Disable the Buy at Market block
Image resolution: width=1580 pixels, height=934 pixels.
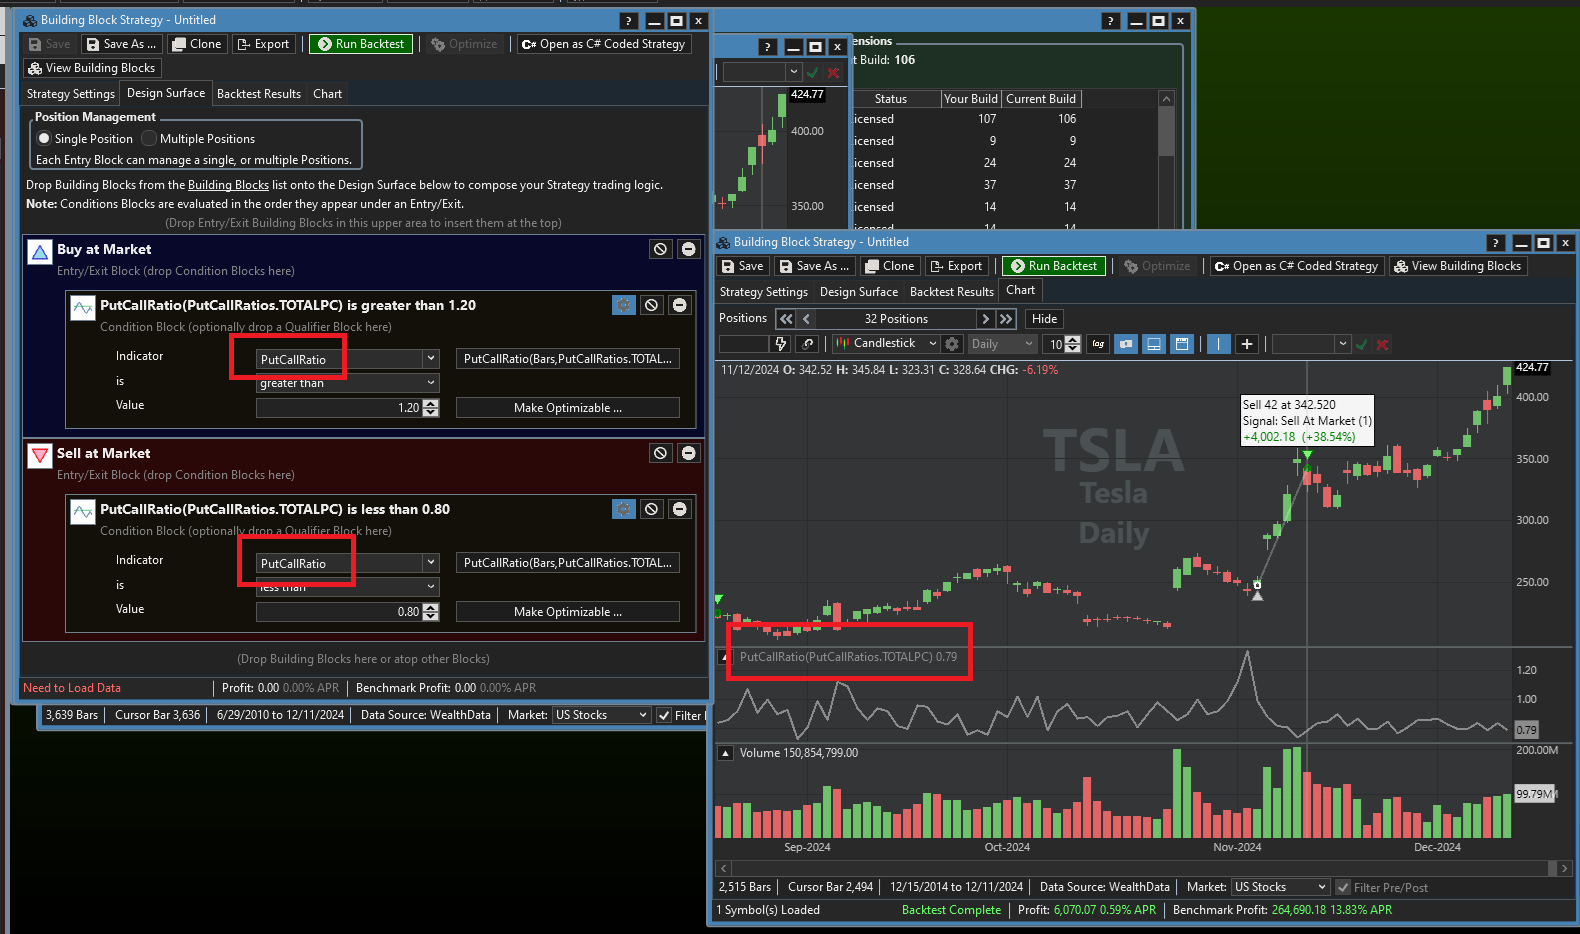(x=660, y=249)
